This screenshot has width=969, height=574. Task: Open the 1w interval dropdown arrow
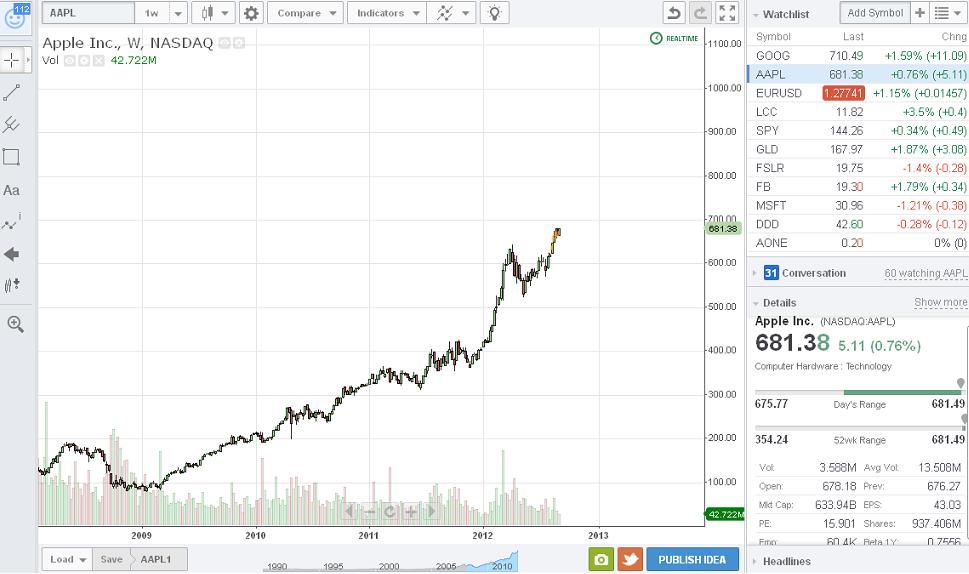tap(178, 13)
